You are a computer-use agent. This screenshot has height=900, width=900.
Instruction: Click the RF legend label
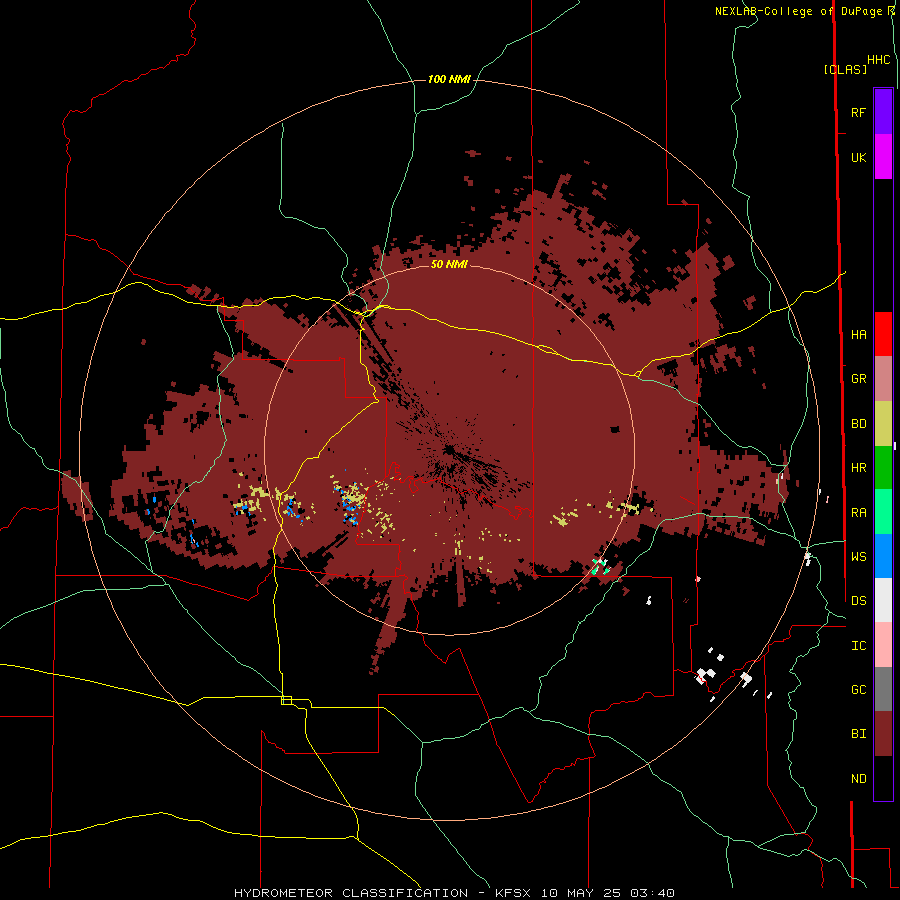[x=859, y=112]
